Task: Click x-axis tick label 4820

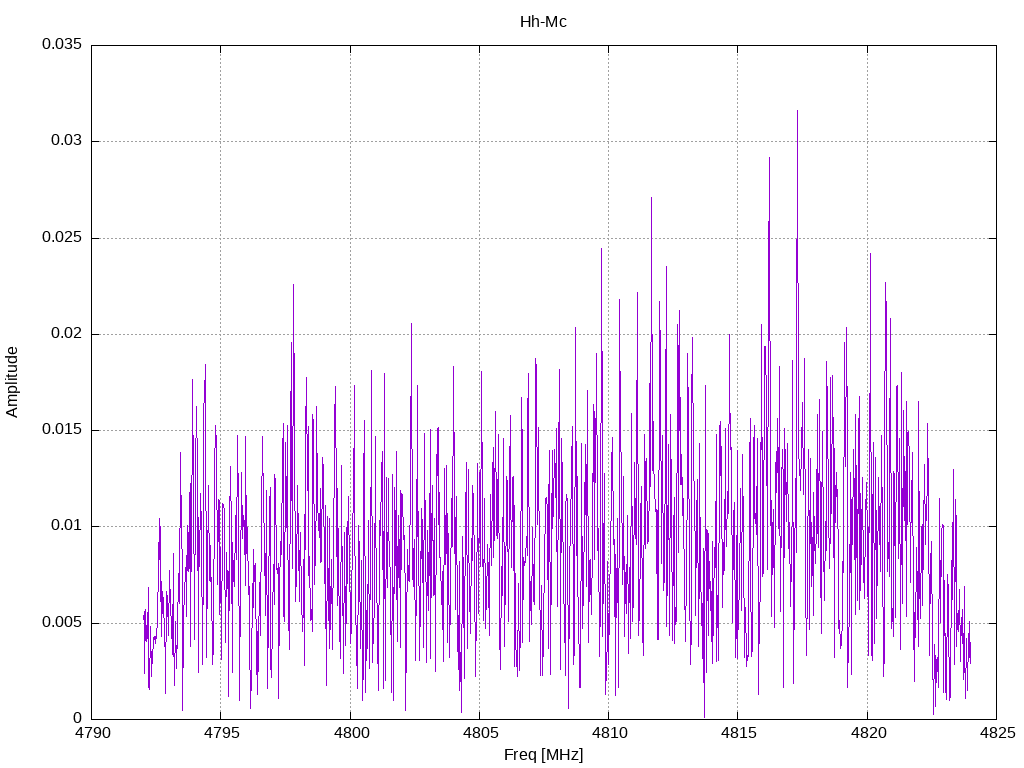Action: (868, 733)
